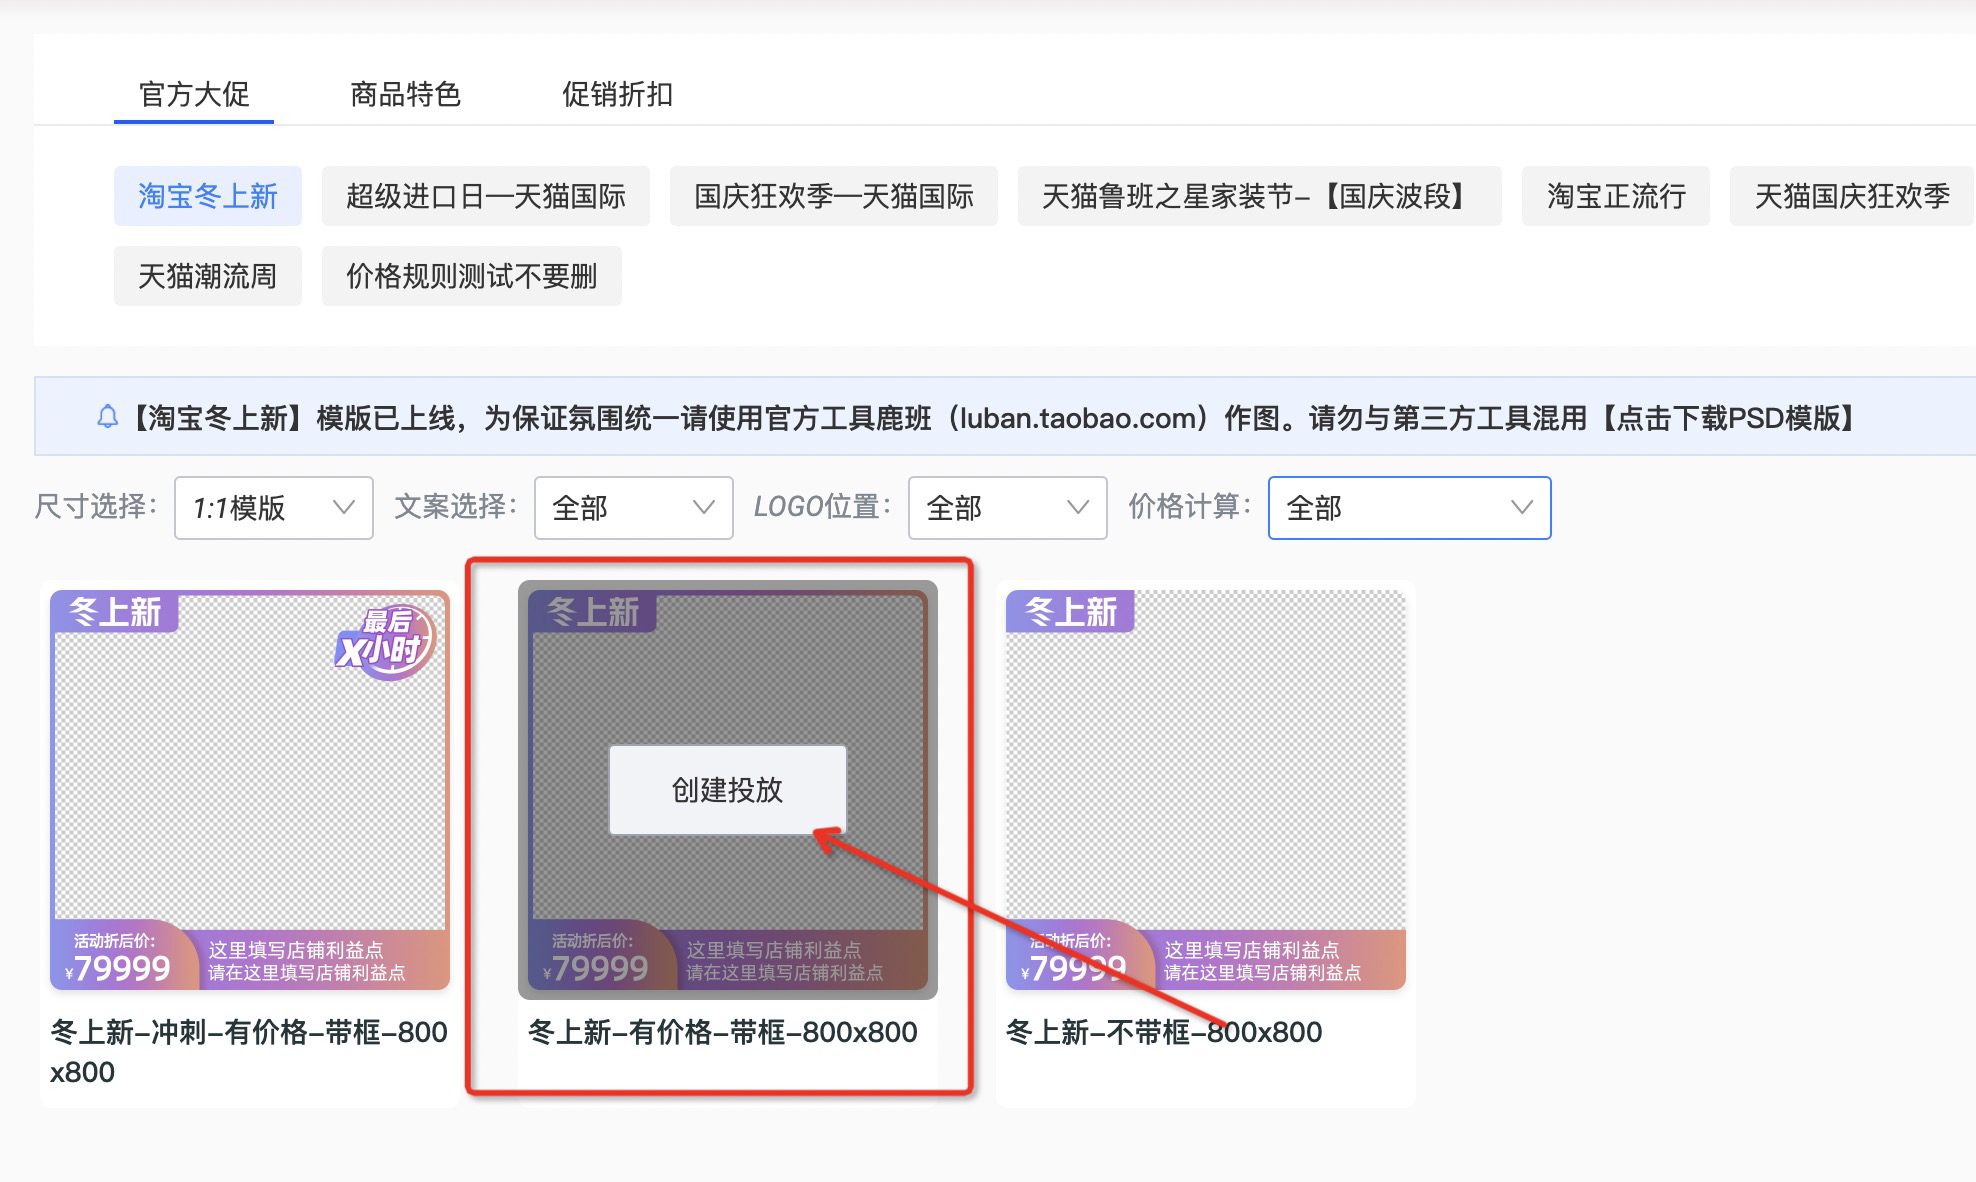
Task: Open the 促销折扣 tab
Action: [x=617, y=94]
